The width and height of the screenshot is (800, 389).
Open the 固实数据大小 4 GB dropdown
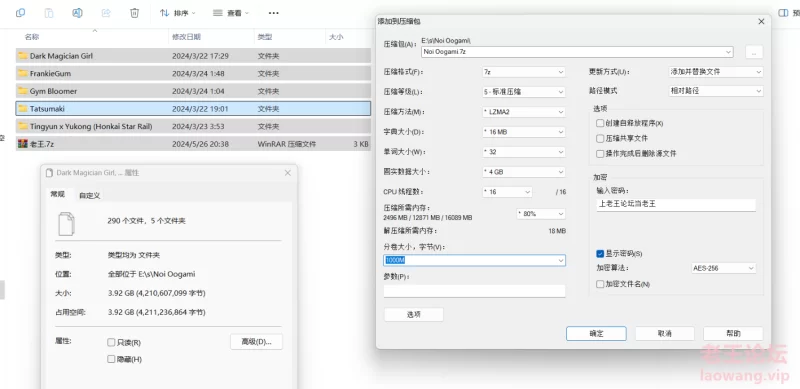pyautogui.click(x=523, y=172)
